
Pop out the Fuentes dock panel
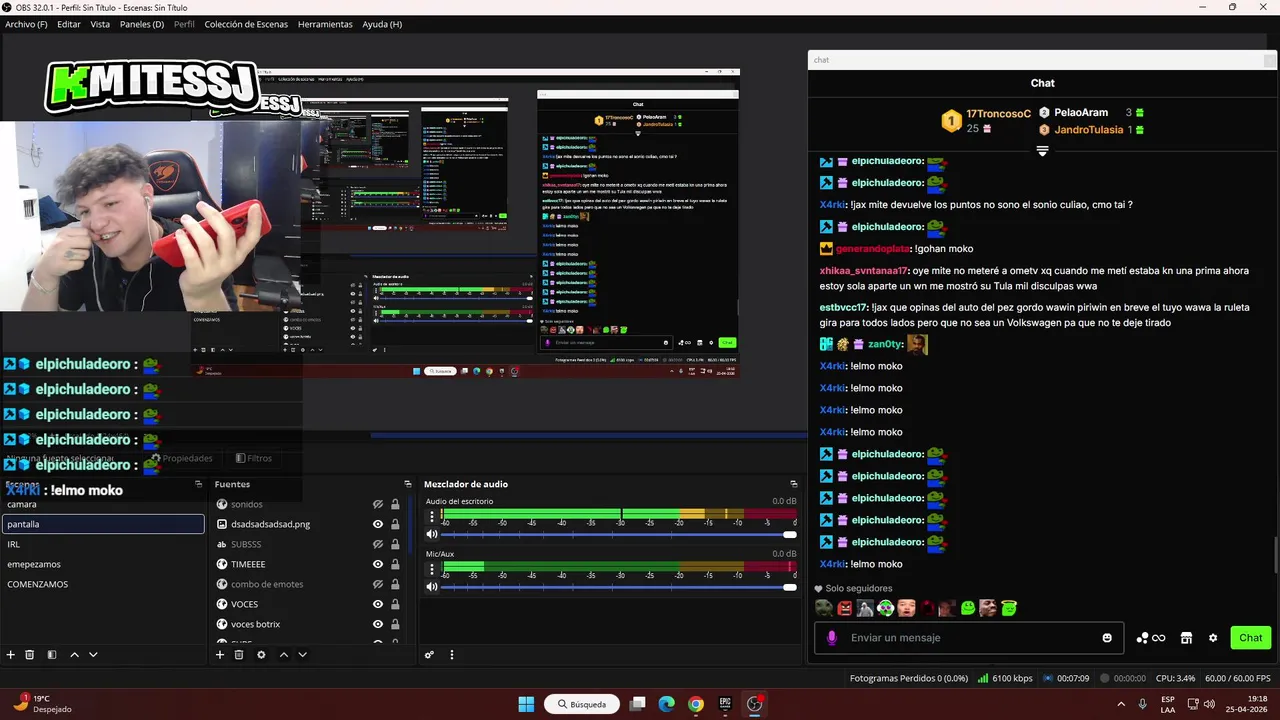(x=408, y=484)
